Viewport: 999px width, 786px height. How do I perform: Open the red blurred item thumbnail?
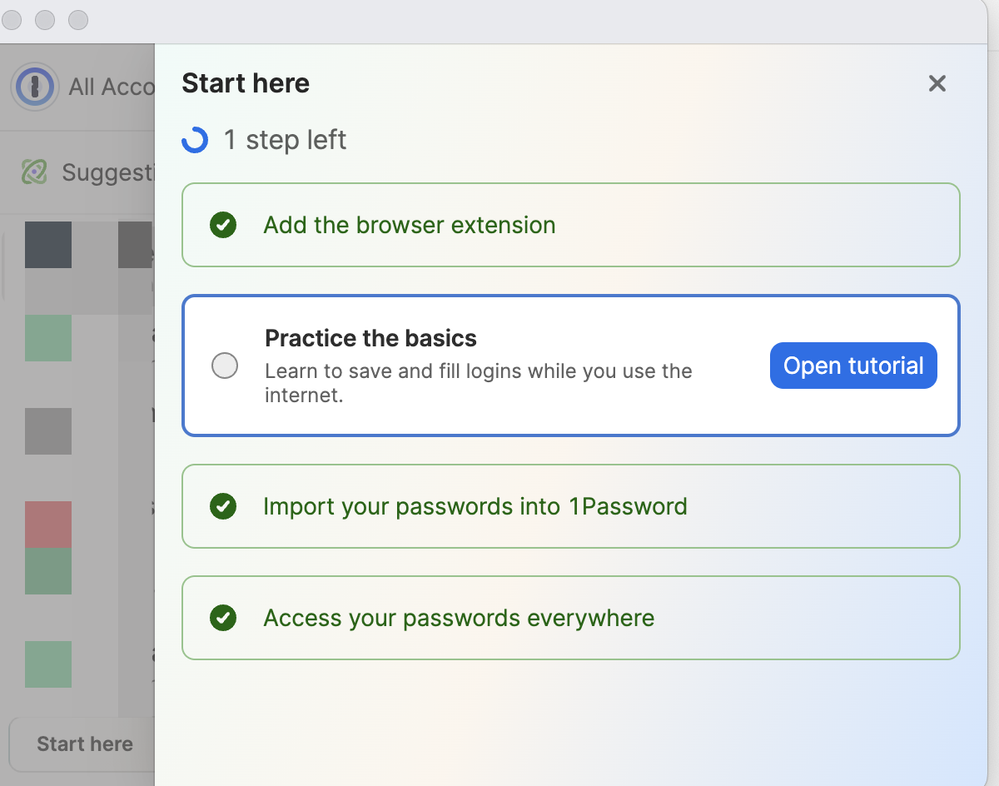48,524
